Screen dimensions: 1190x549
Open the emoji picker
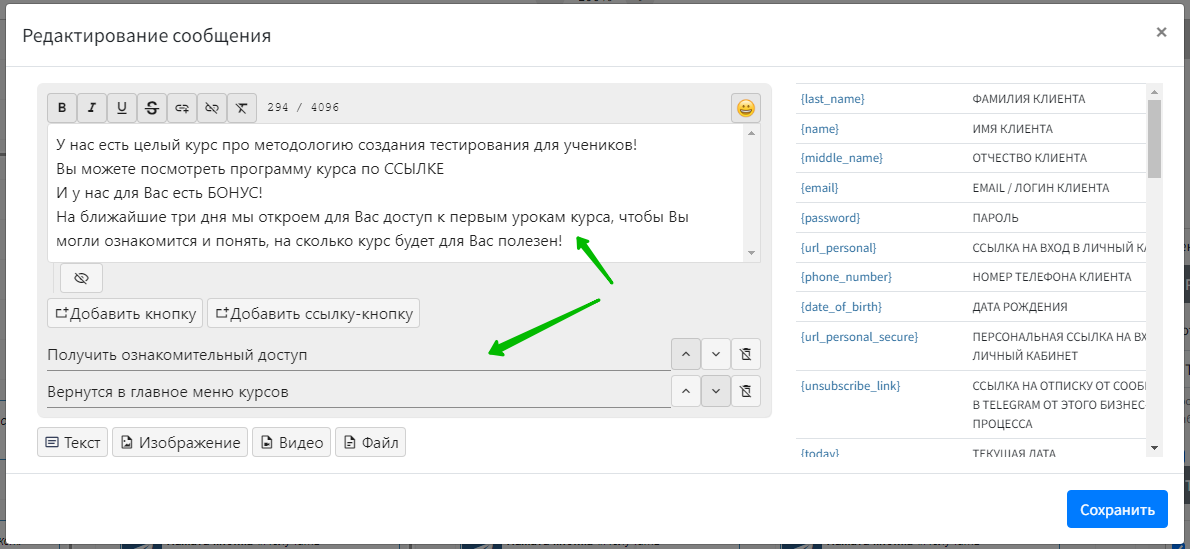coord(745,108)
